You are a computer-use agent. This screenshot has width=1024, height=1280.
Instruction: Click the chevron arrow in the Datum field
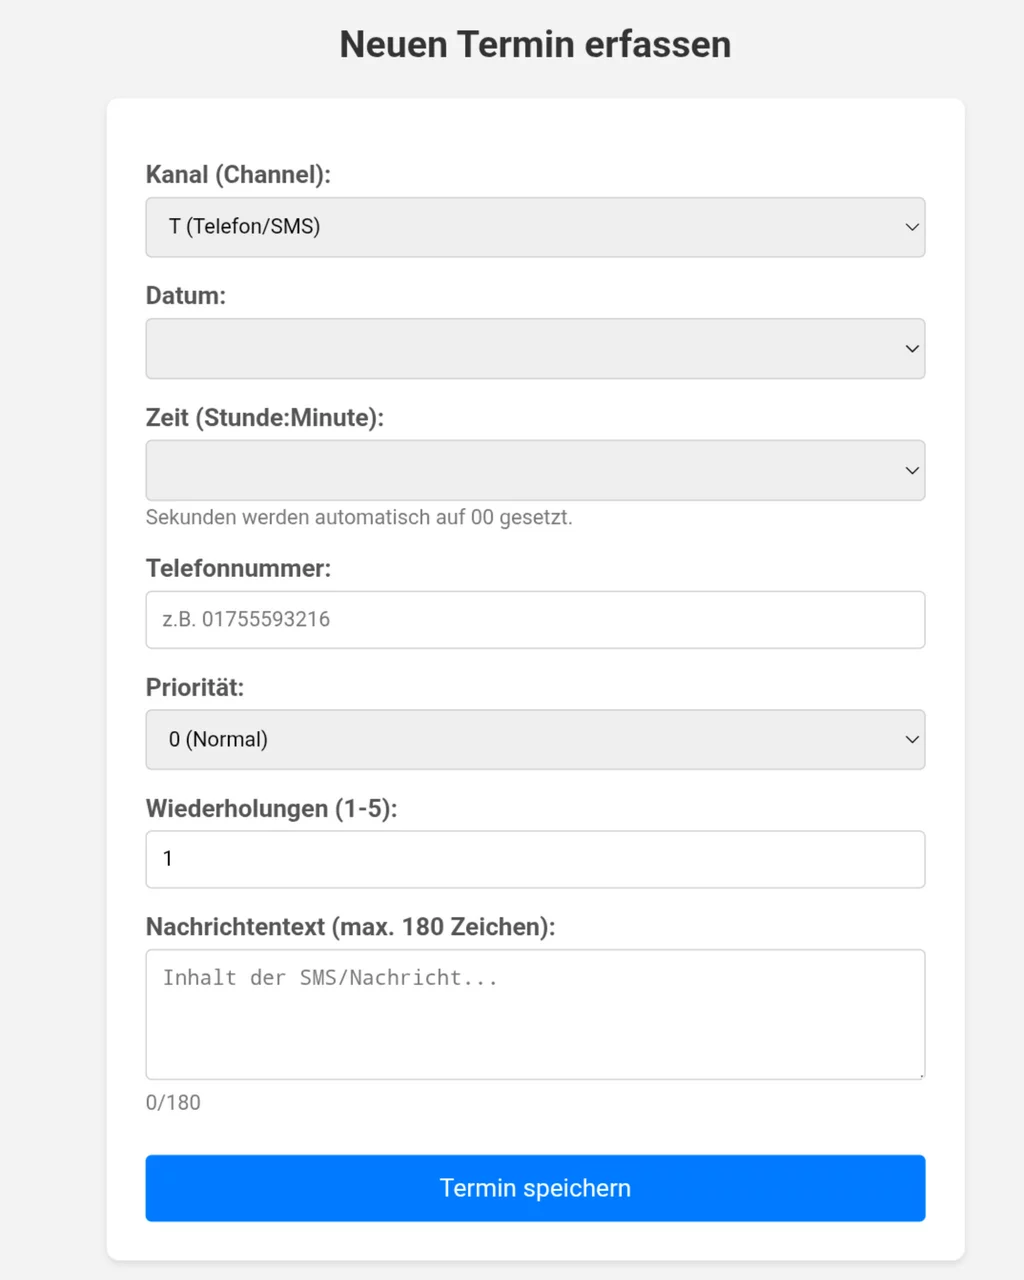pyautogui.click(x=912, y=349)
